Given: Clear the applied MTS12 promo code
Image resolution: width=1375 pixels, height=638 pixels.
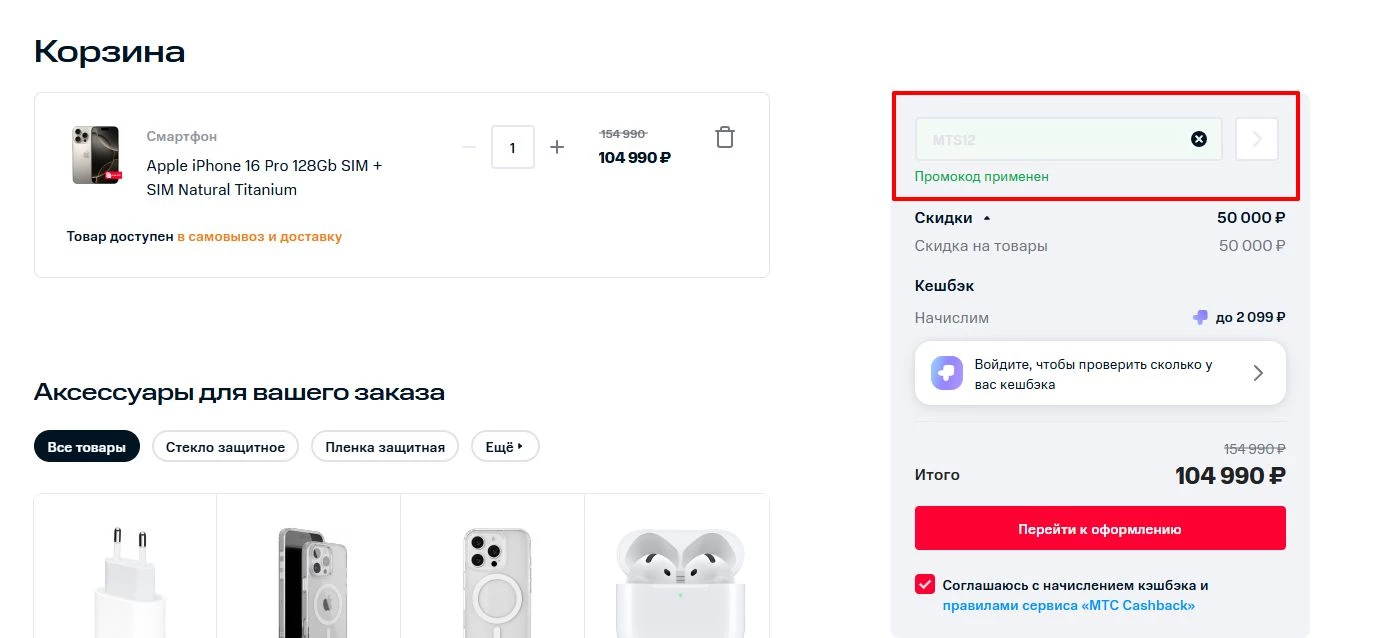Looking at the screenshot, I should pos(1198,139).
